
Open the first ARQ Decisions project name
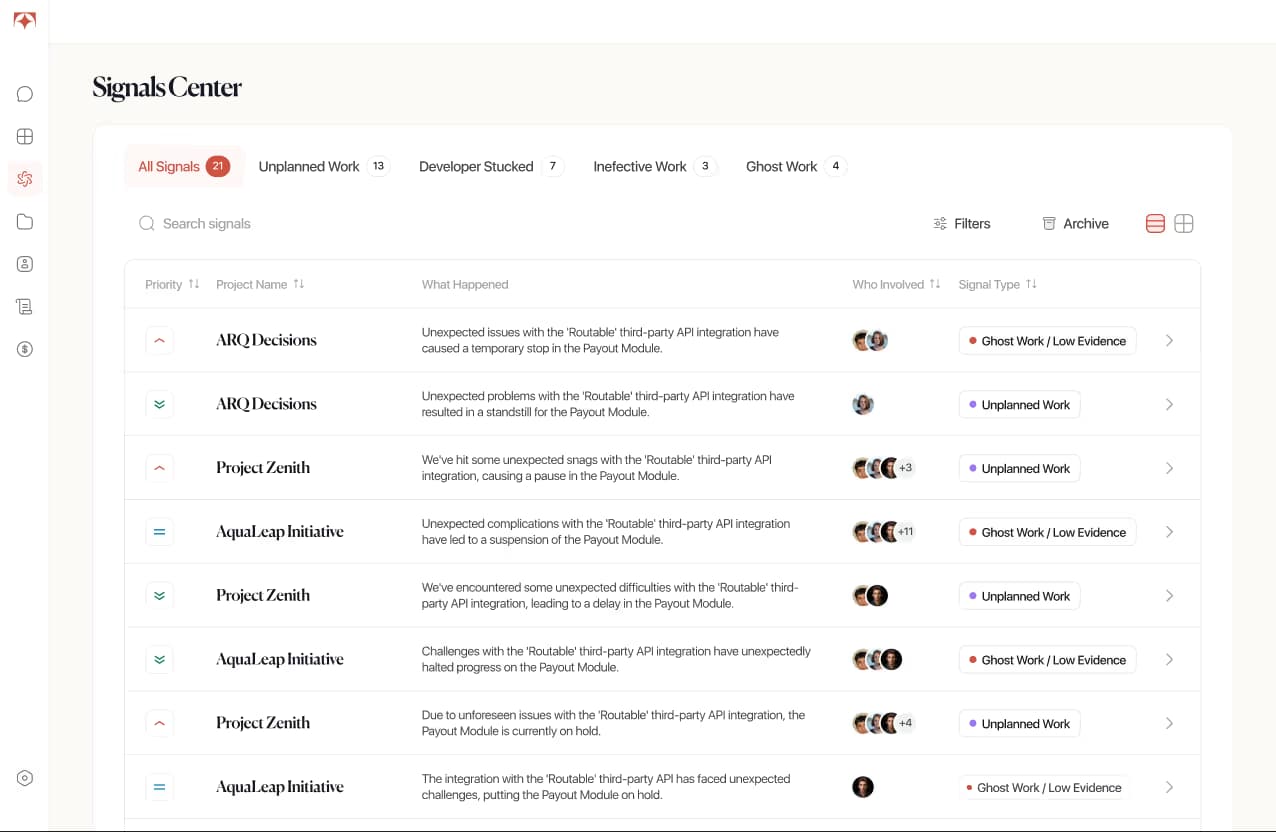[266, 340]
